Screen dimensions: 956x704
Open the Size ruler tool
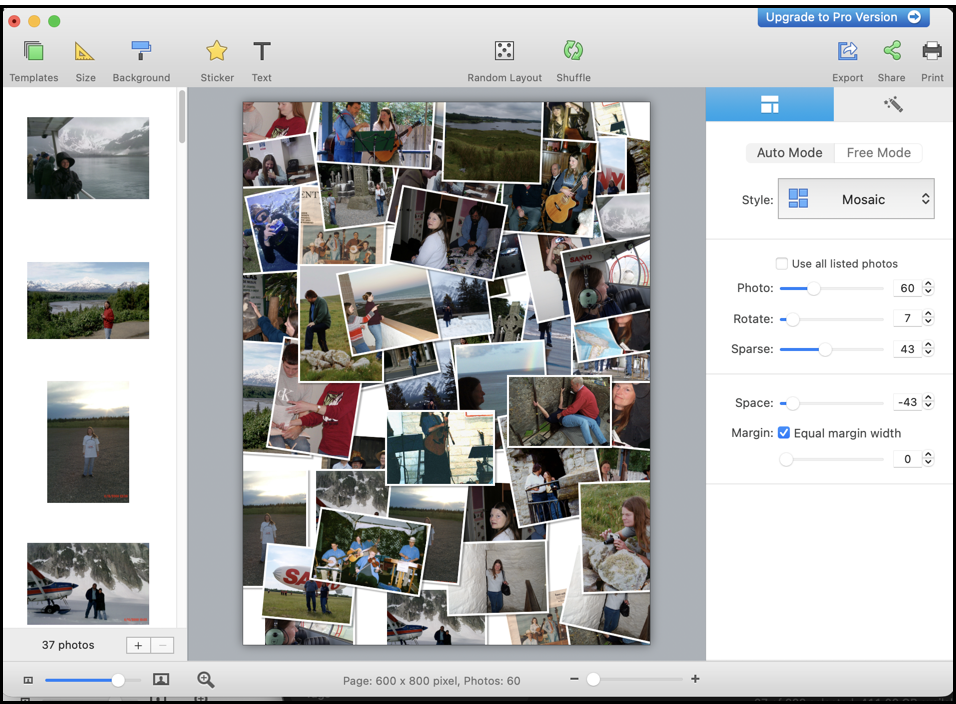pyautogui.click(x=85, y=60)
